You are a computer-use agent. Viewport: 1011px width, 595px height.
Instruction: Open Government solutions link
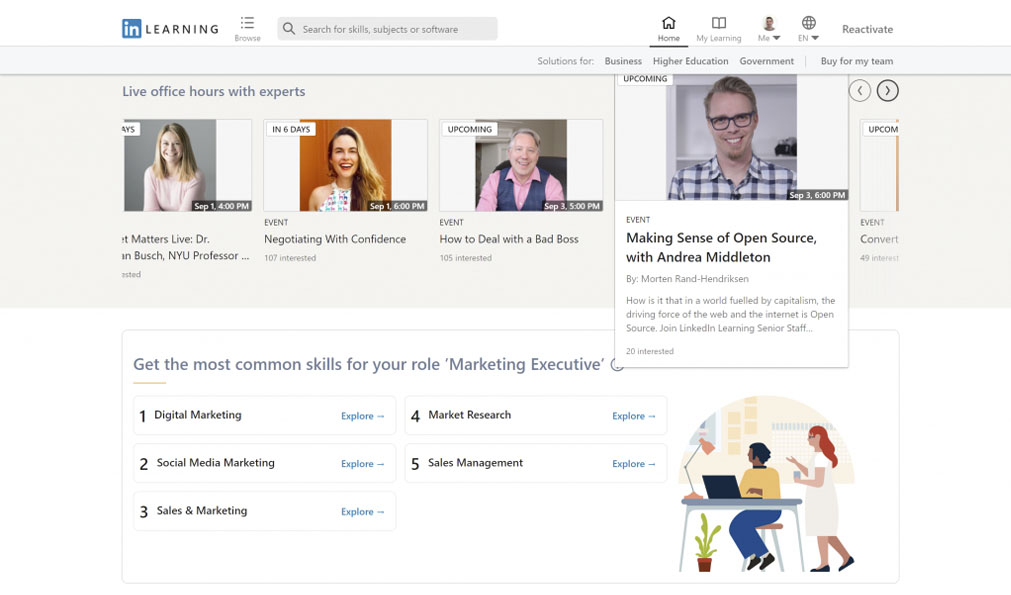click(767, 61)
